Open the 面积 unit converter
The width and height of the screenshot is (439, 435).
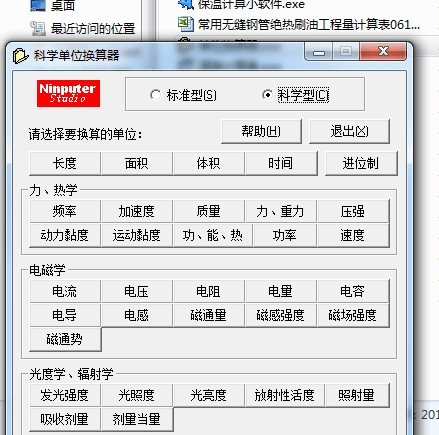pos(137,163)
